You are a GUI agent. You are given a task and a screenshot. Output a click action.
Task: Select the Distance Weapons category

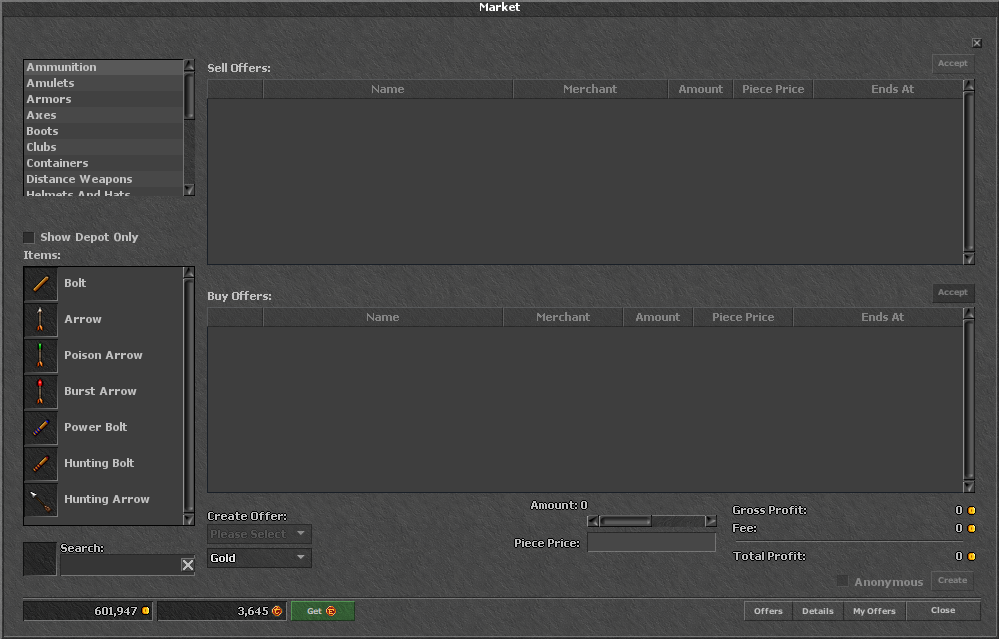(x=104, y=179)
